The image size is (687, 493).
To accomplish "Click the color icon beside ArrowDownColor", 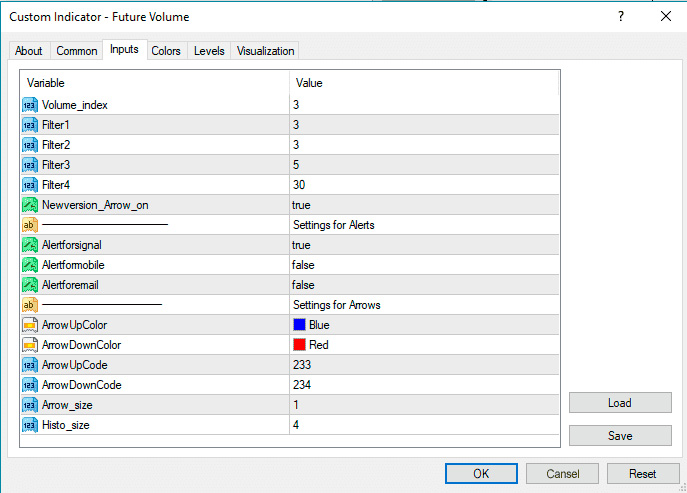I will [x=29, y=345].
